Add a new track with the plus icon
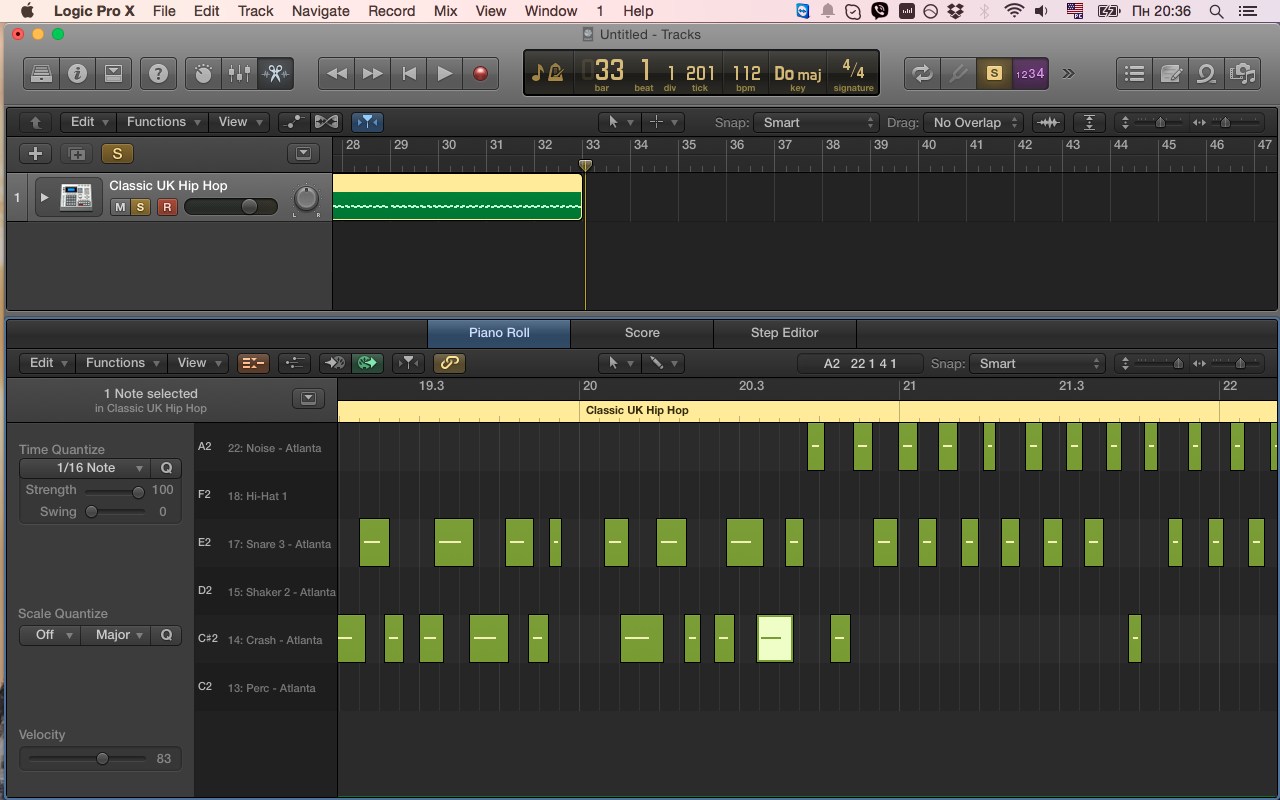The height and width of the screenshot is (800, 1280). (34, 153)
